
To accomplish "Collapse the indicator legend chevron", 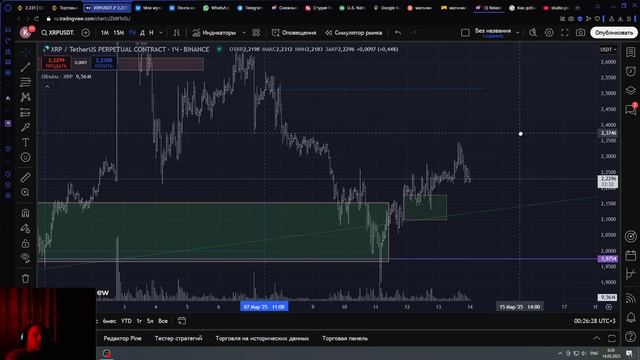I will [x=47, y=87].
